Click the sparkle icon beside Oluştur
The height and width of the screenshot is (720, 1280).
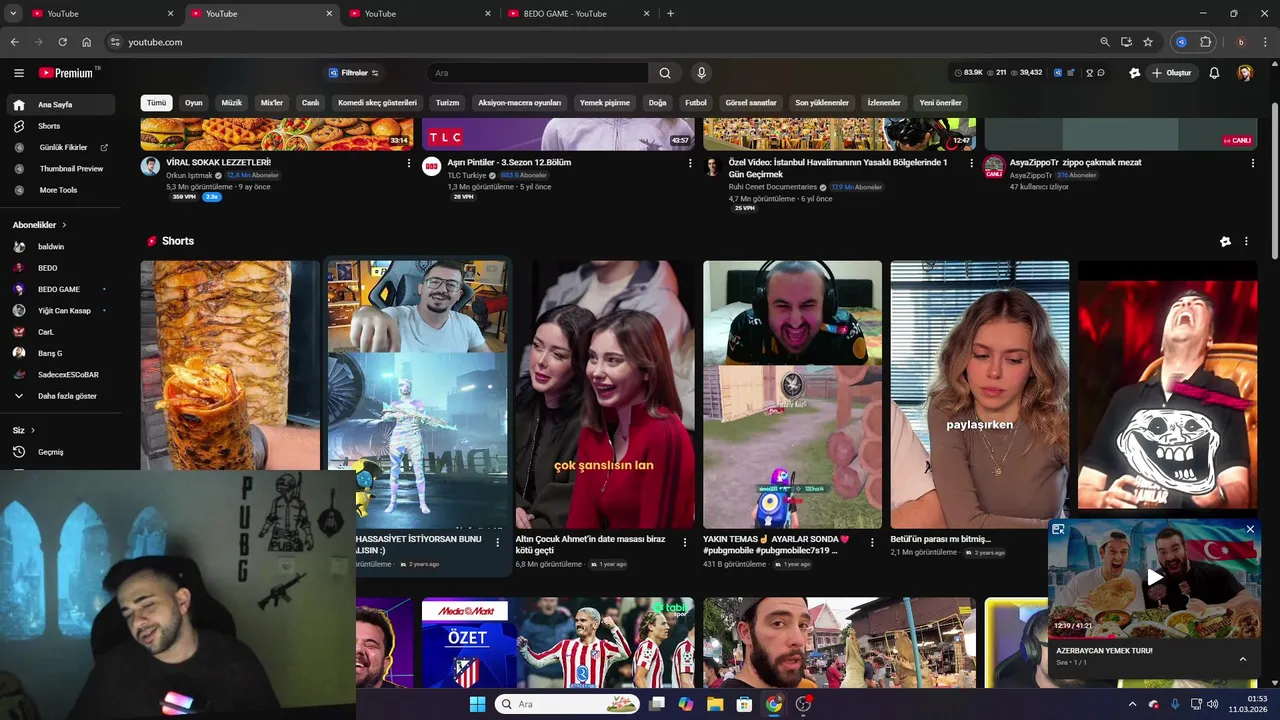(1134, 73)
